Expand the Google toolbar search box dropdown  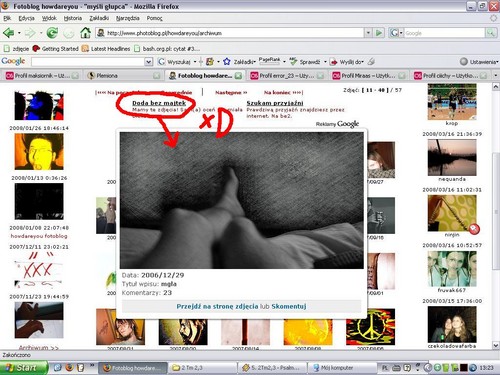coord(149,62)
